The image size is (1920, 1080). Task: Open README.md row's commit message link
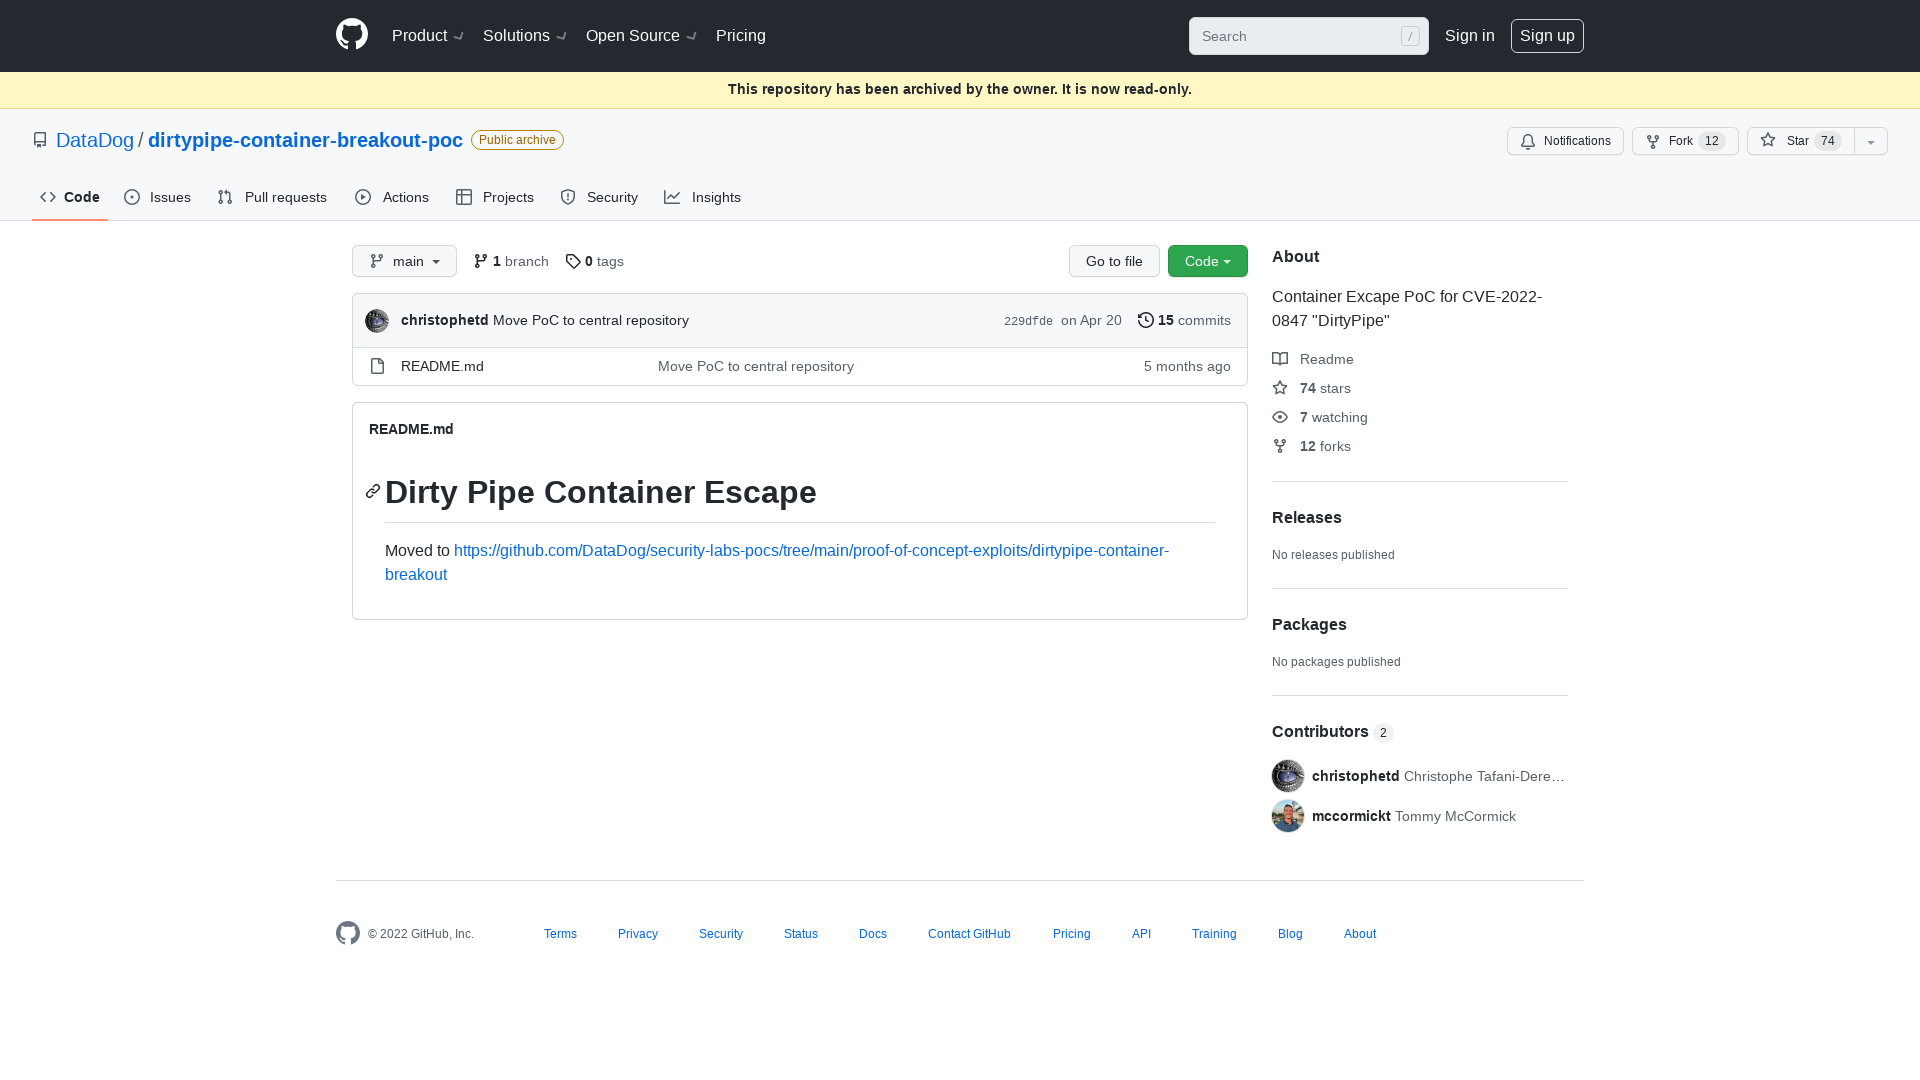pyautogui.click(x=756, y=366)
